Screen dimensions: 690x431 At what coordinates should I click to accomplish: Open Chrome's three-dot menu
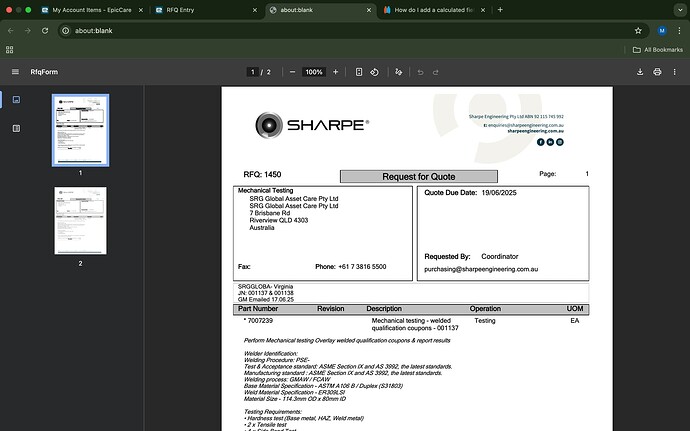[679, 30]
